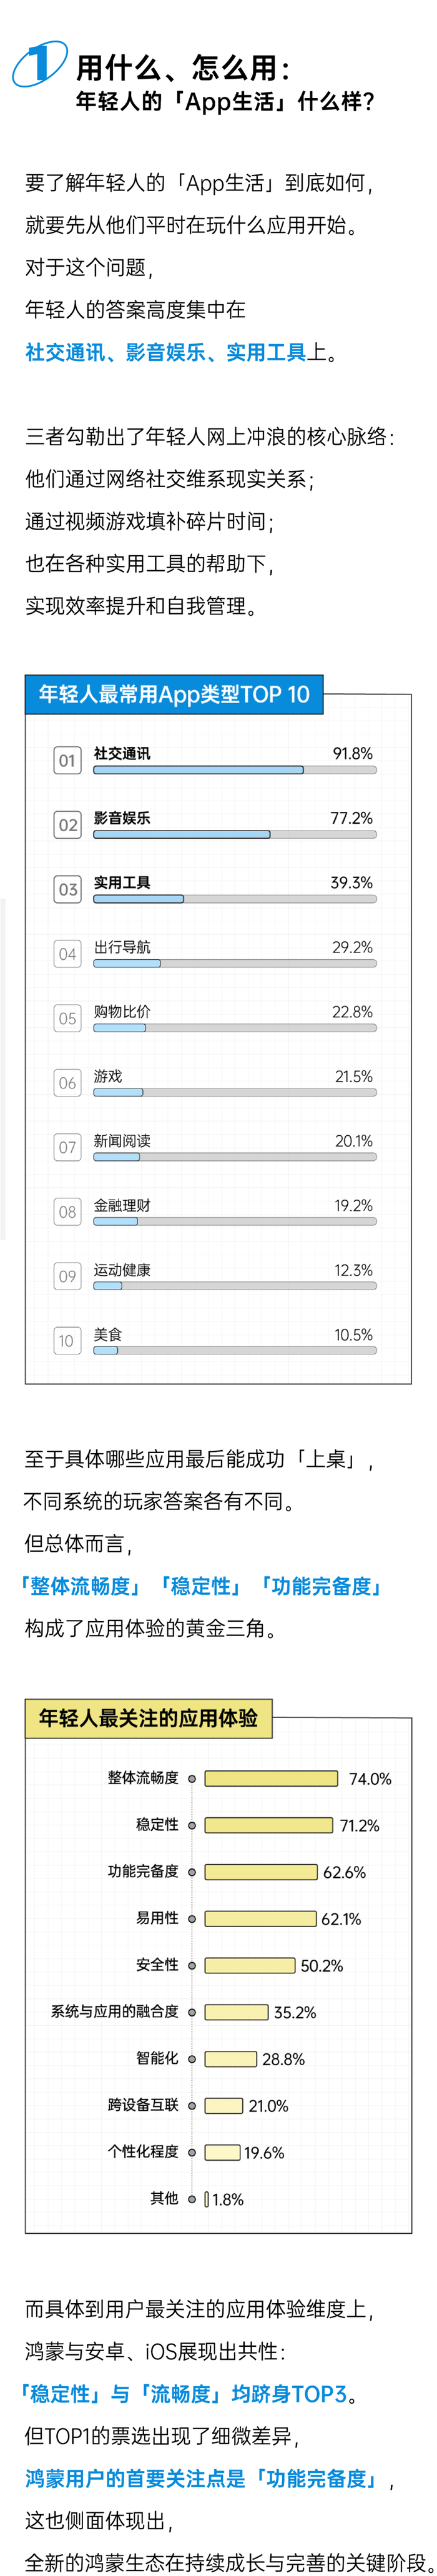The image size is (437, 2576).
Task: Select the 10 rank badge beside 美食
Action: click(67, 1341)
